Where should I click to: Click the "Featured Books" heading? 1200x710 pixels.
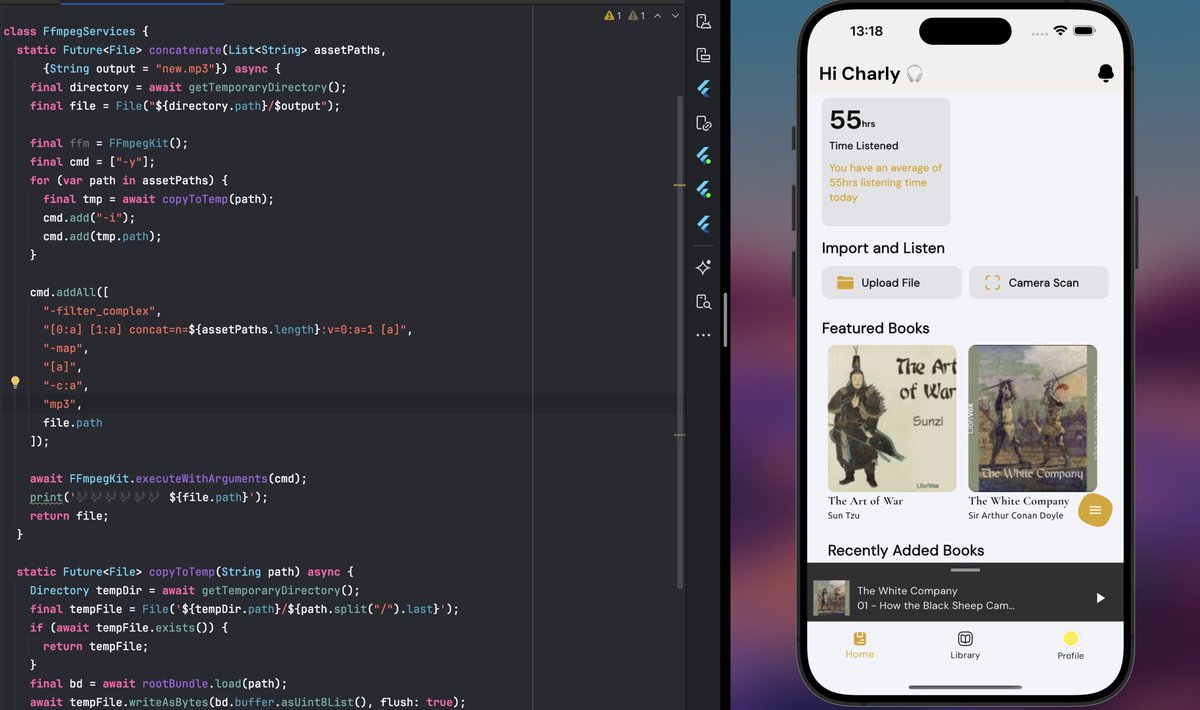[875, 328]
